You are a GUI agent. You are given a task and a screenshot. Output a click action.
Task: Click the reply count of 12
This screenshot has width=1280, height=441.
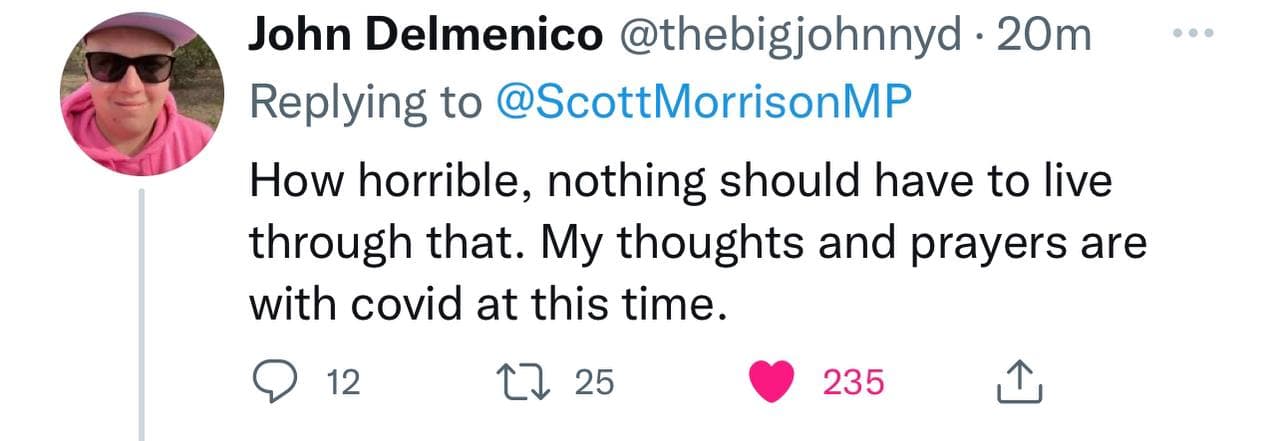click(344, 382)
